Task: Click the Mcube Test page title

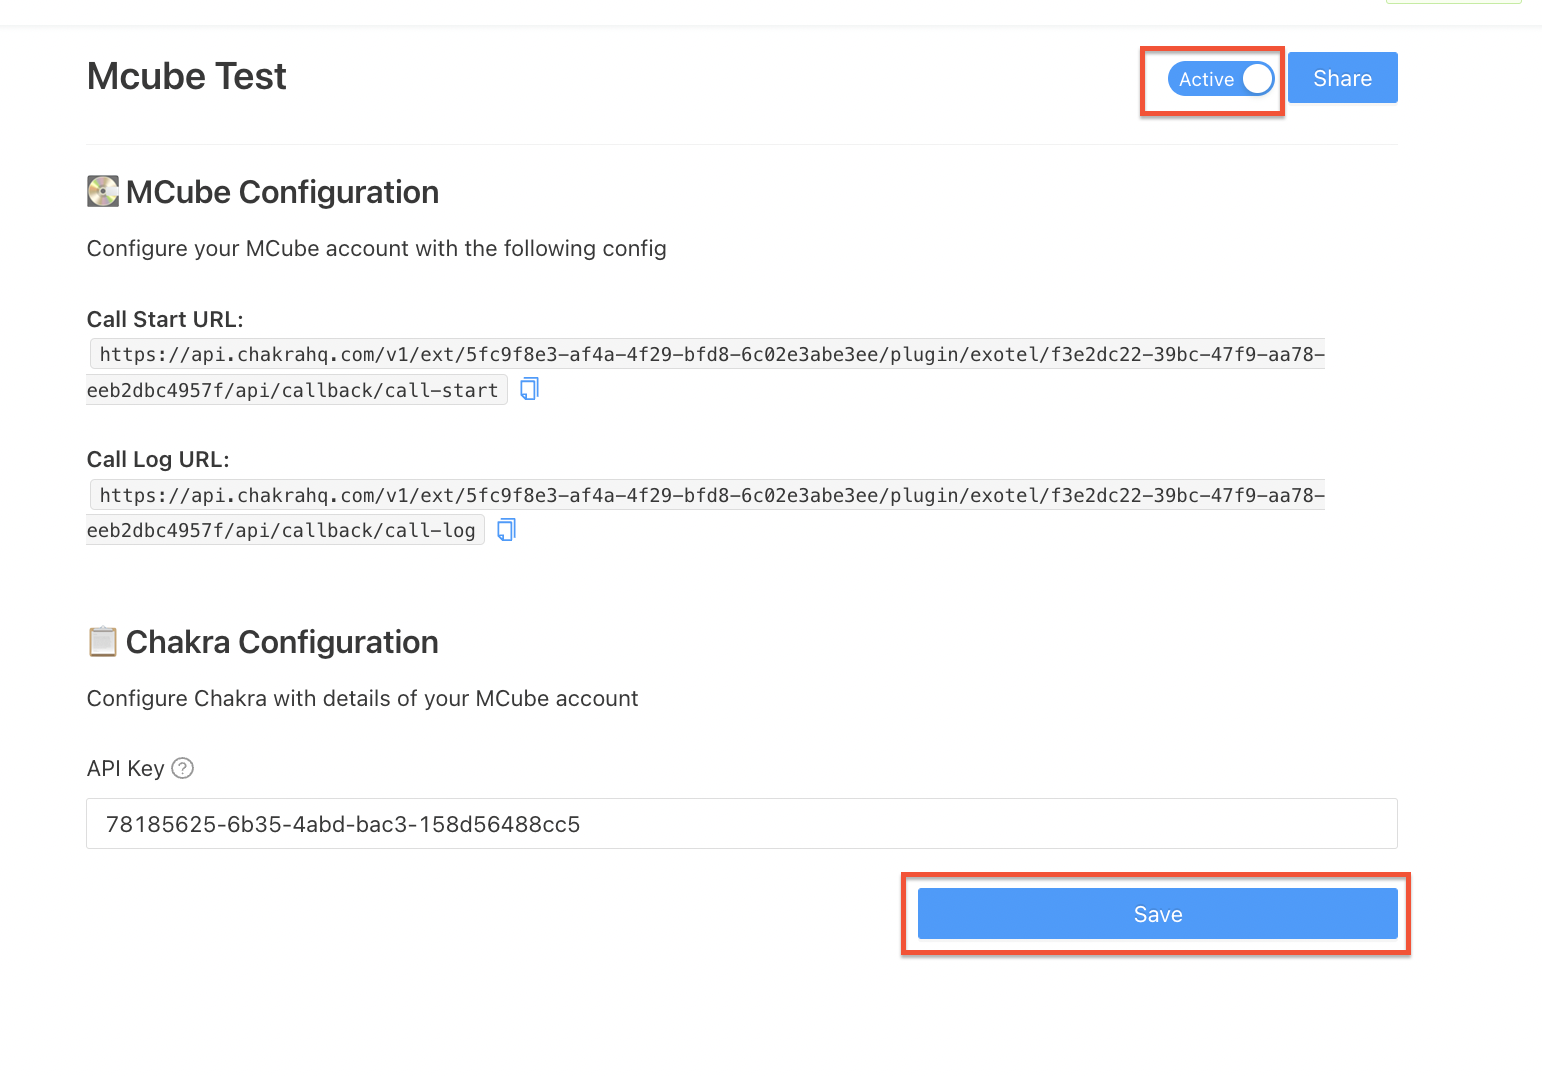Action: point(187,77)
